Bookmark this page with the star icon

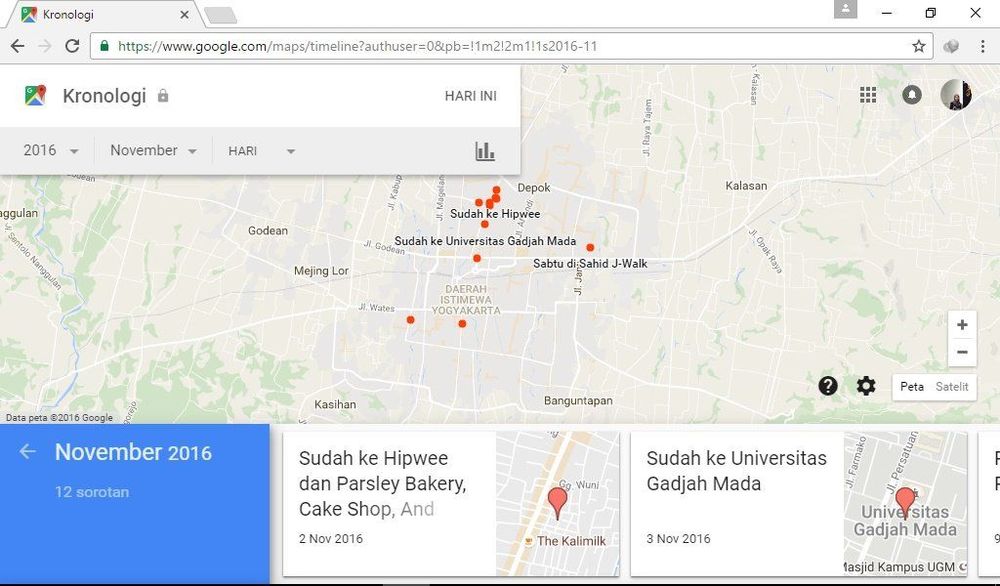point(918,46)
